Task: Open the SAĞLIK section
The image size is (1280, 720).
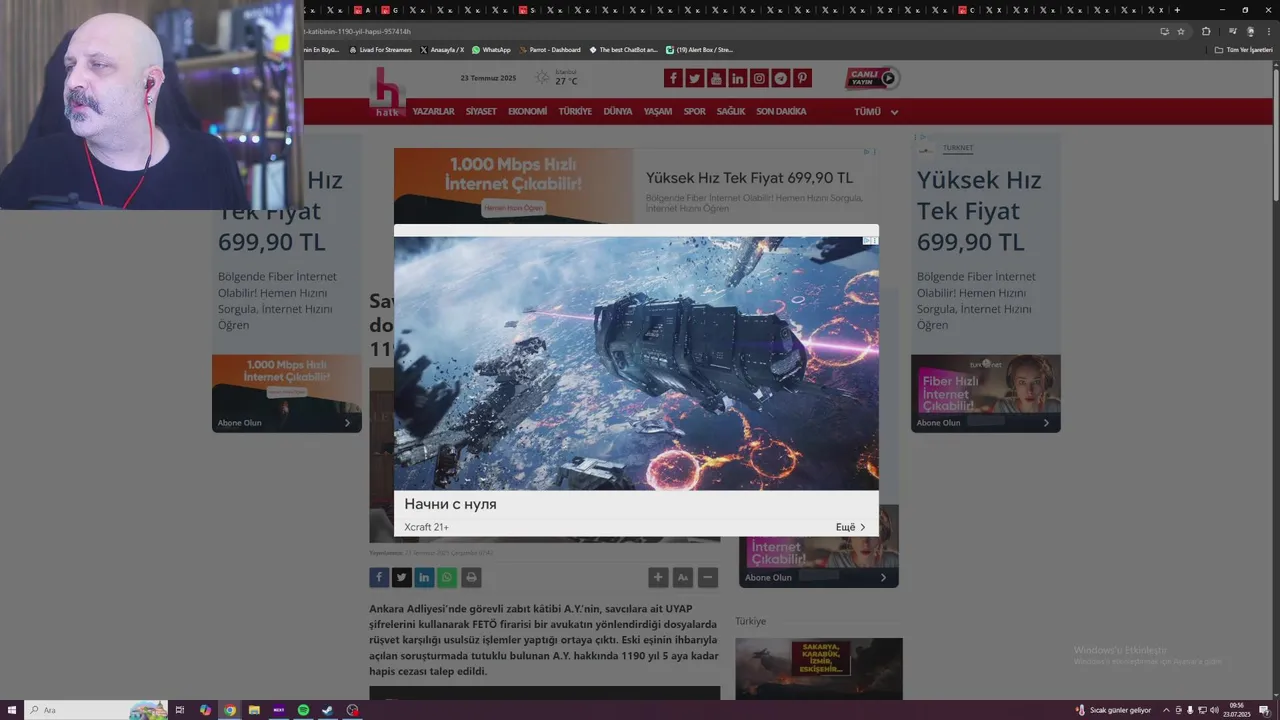Action: [731, 112]
